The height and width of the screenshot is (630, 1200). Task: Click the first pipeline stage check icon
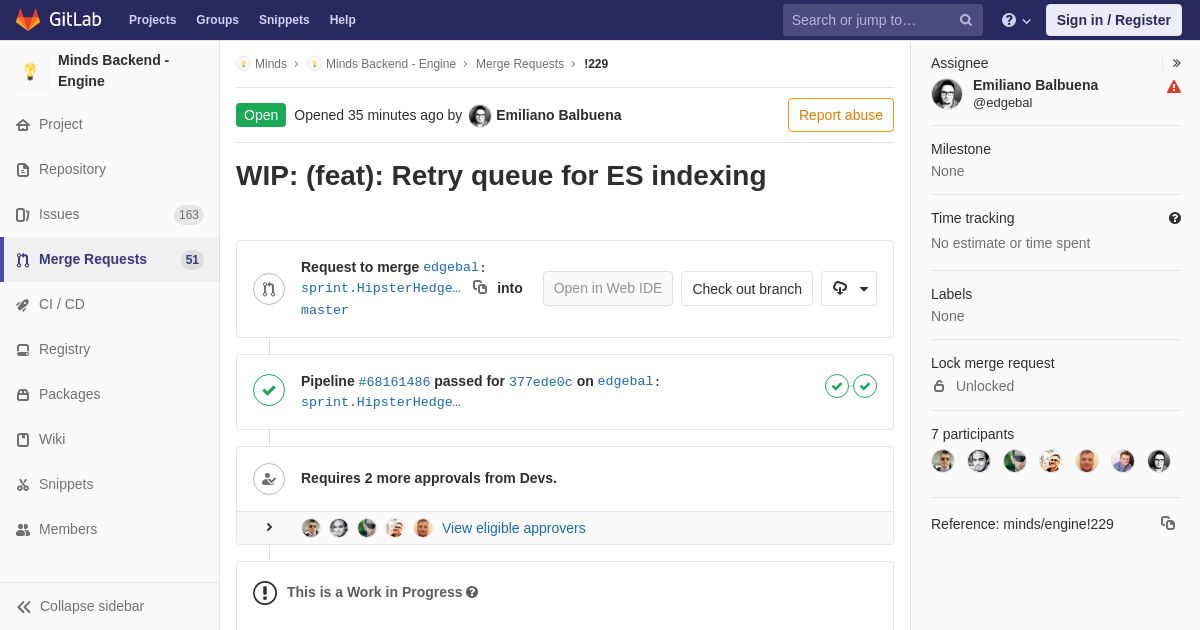tap(837, 386)
